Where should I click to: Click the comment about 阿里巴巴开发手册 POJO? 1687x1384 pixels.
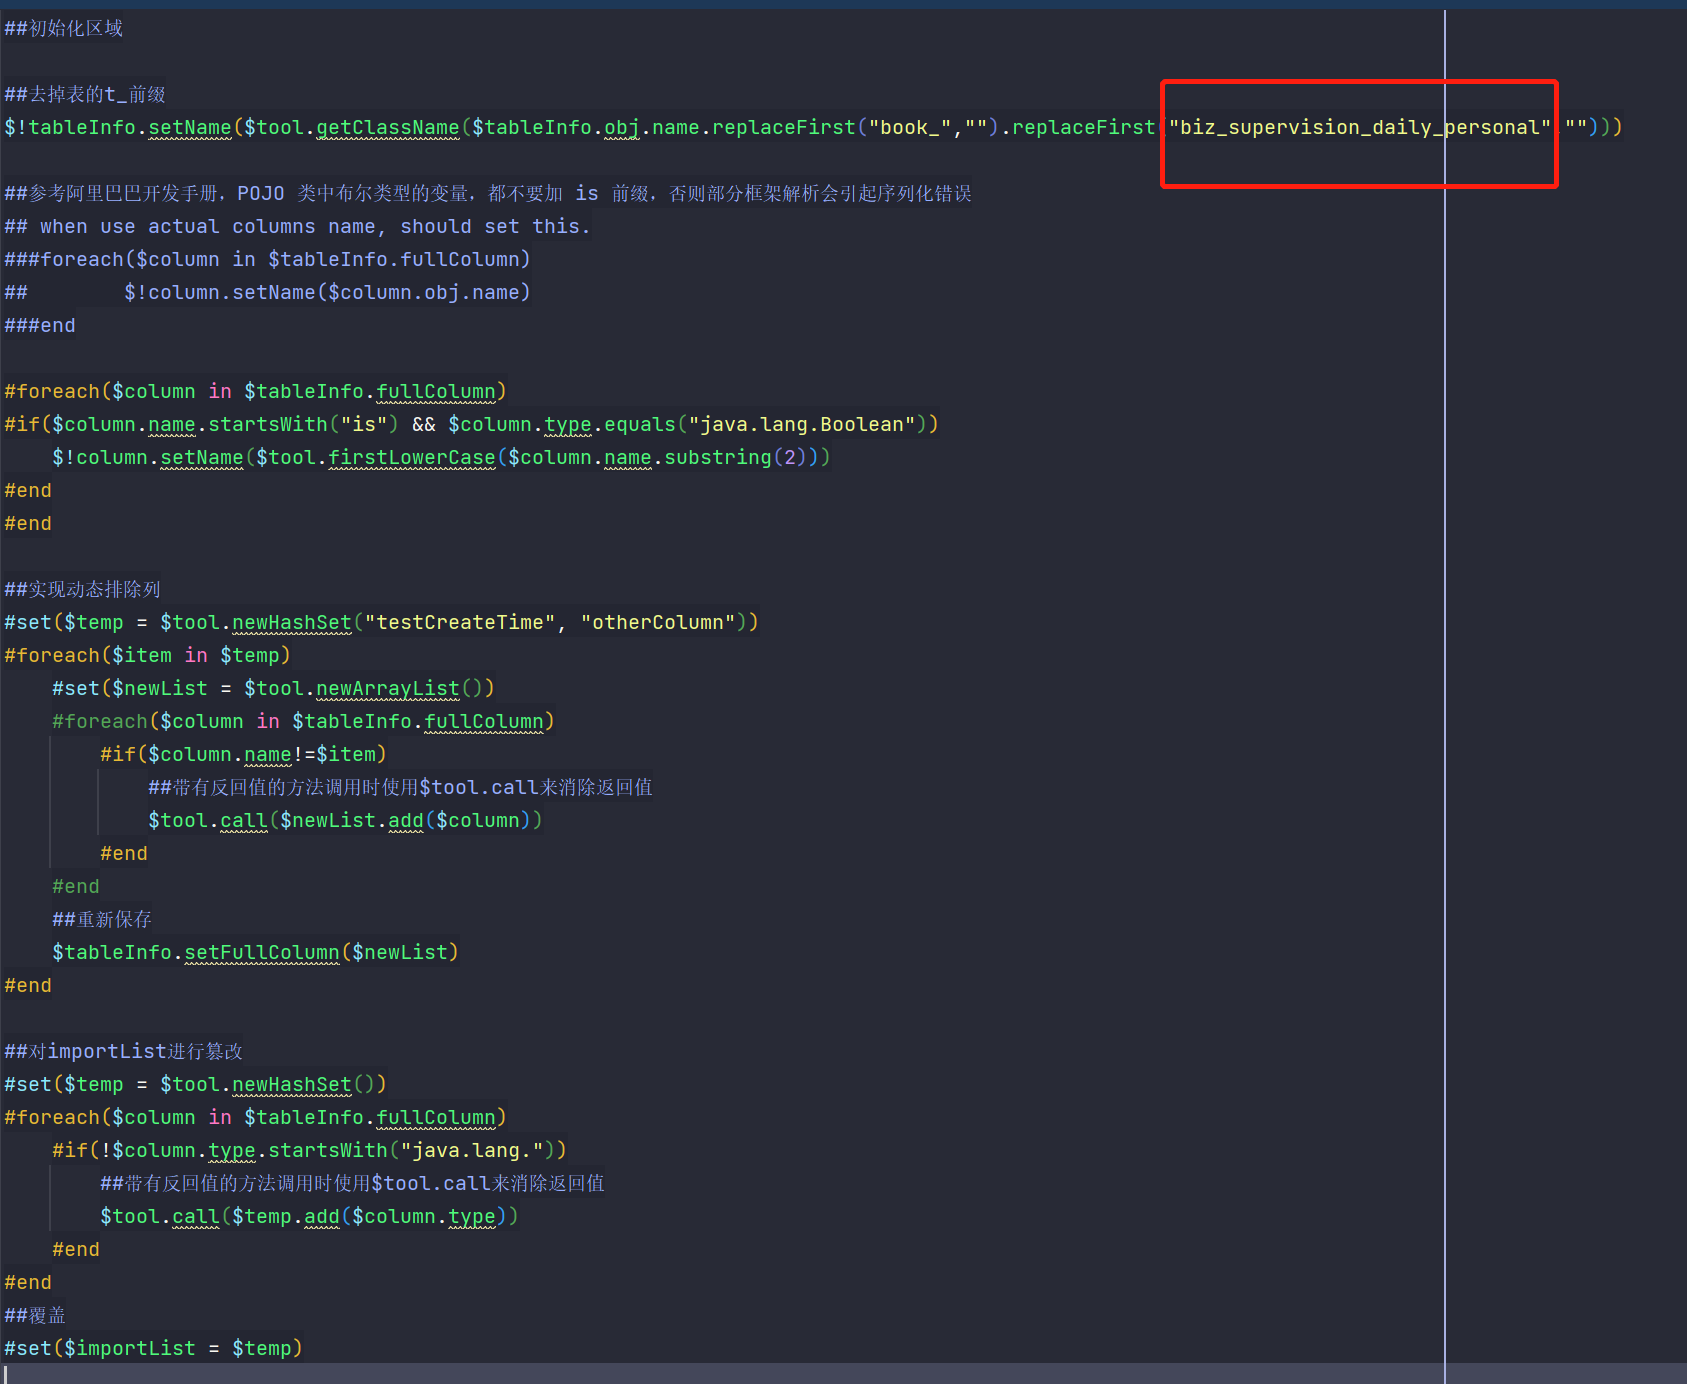488,193
